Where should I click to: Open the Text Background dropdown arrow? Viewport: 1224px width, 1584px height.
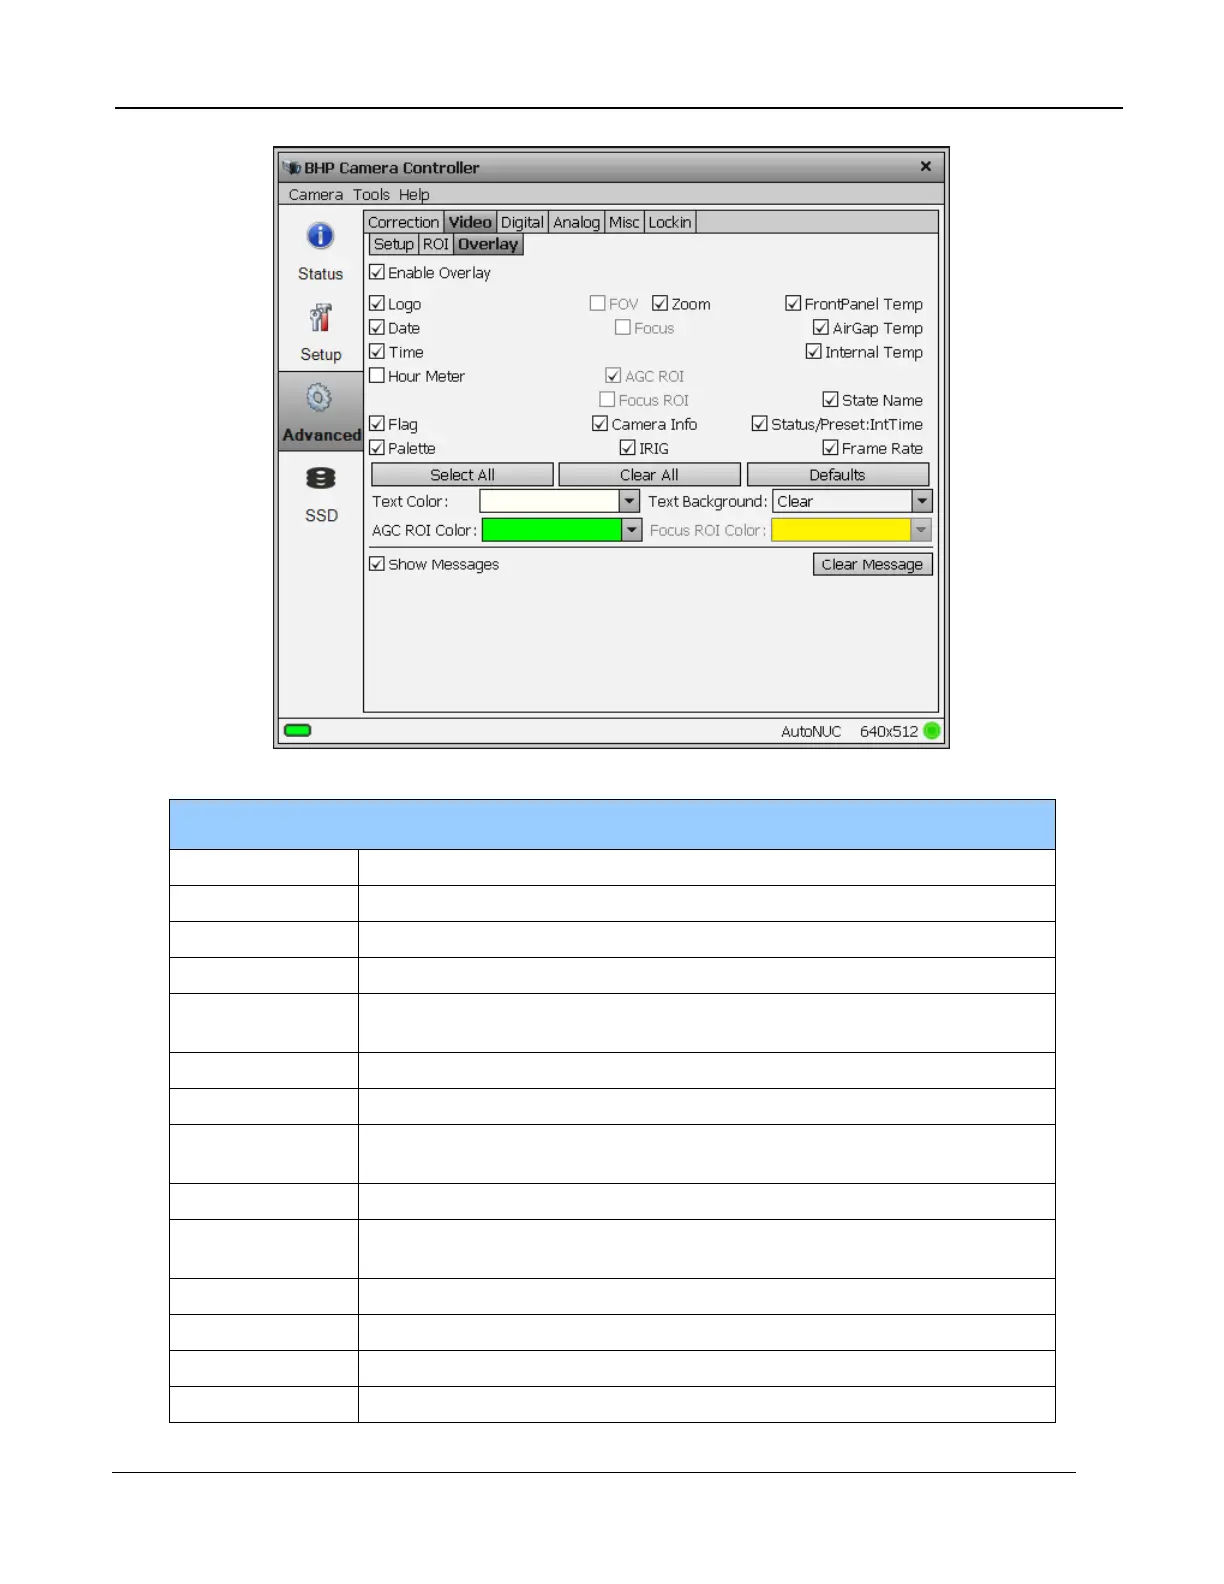pos(922,501)
